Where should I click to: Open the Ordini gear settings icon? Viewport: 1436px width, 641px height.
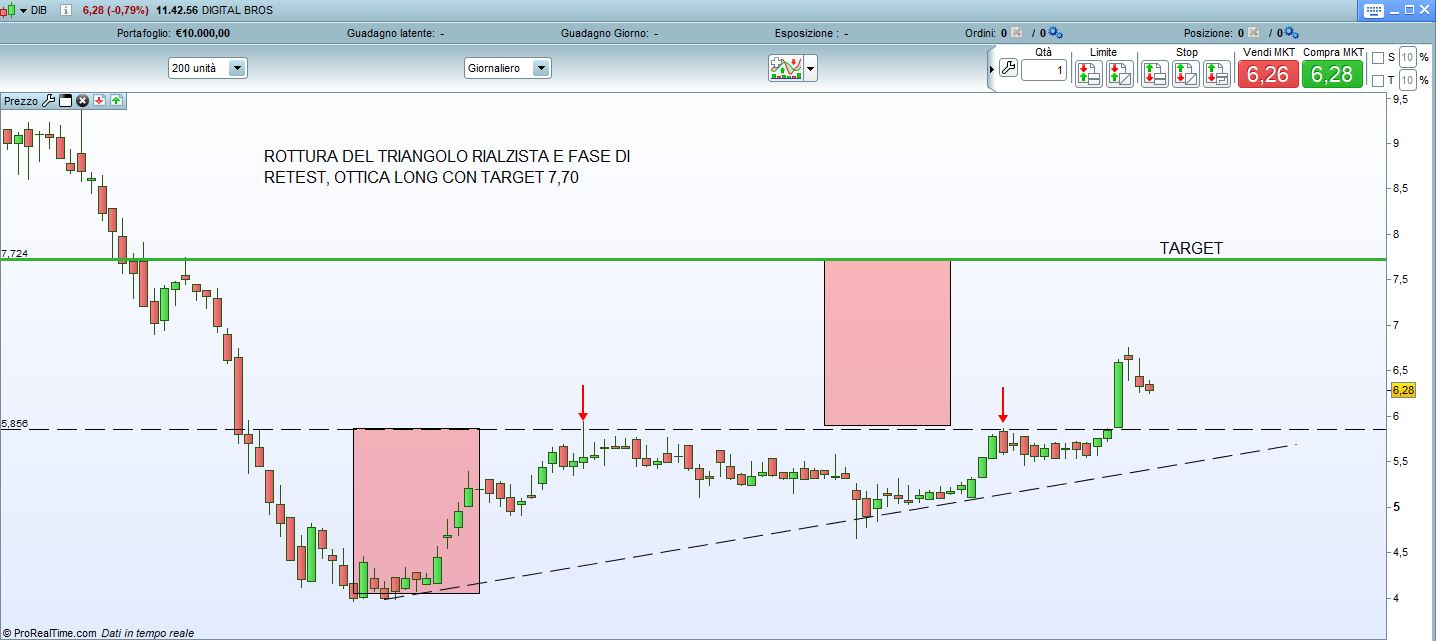1056,33
